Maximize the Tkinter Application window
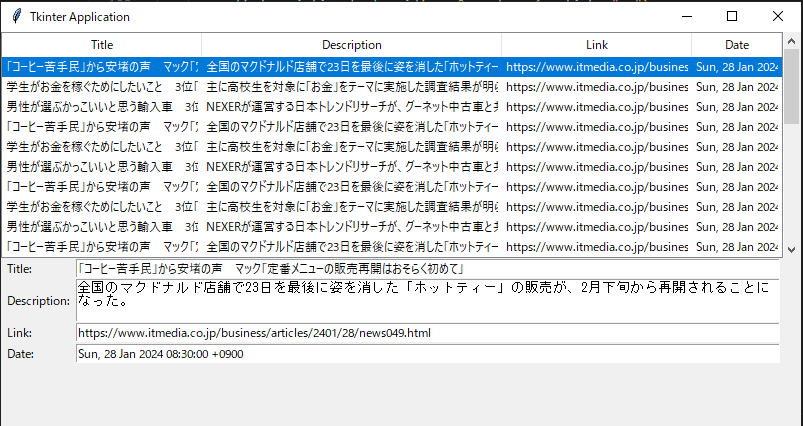 pyautogui.click(x=732, y=17)
